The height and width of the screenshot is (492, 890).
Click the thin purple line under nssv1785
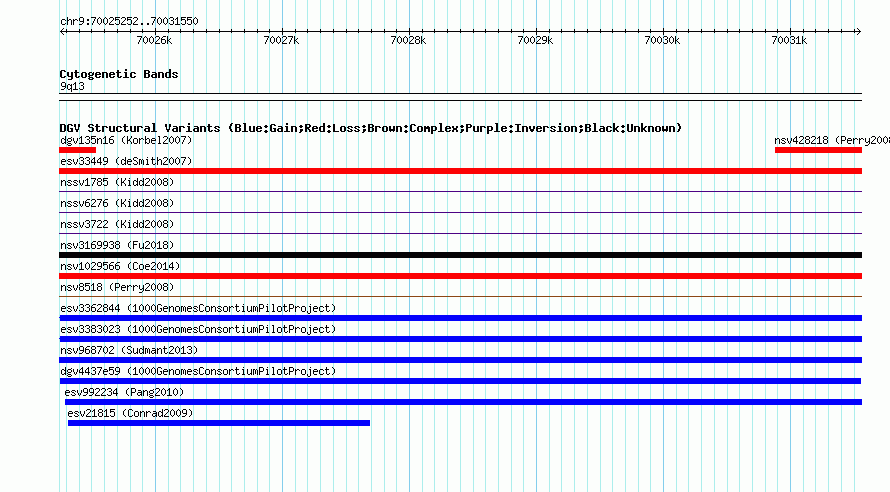pos(460,192)
